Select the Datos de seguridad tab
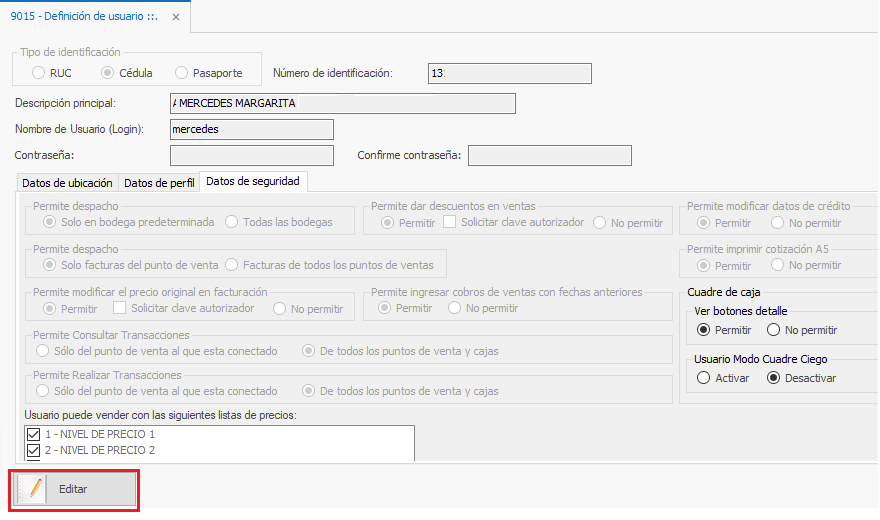880x520 pixels. [252, 182]
